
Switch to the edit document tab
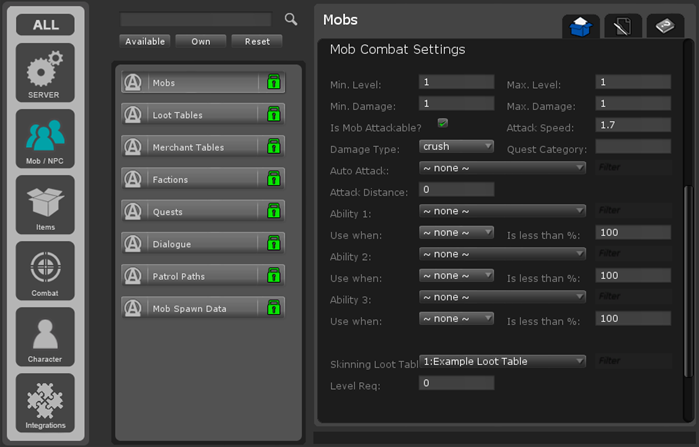click(x=622, y=27)
